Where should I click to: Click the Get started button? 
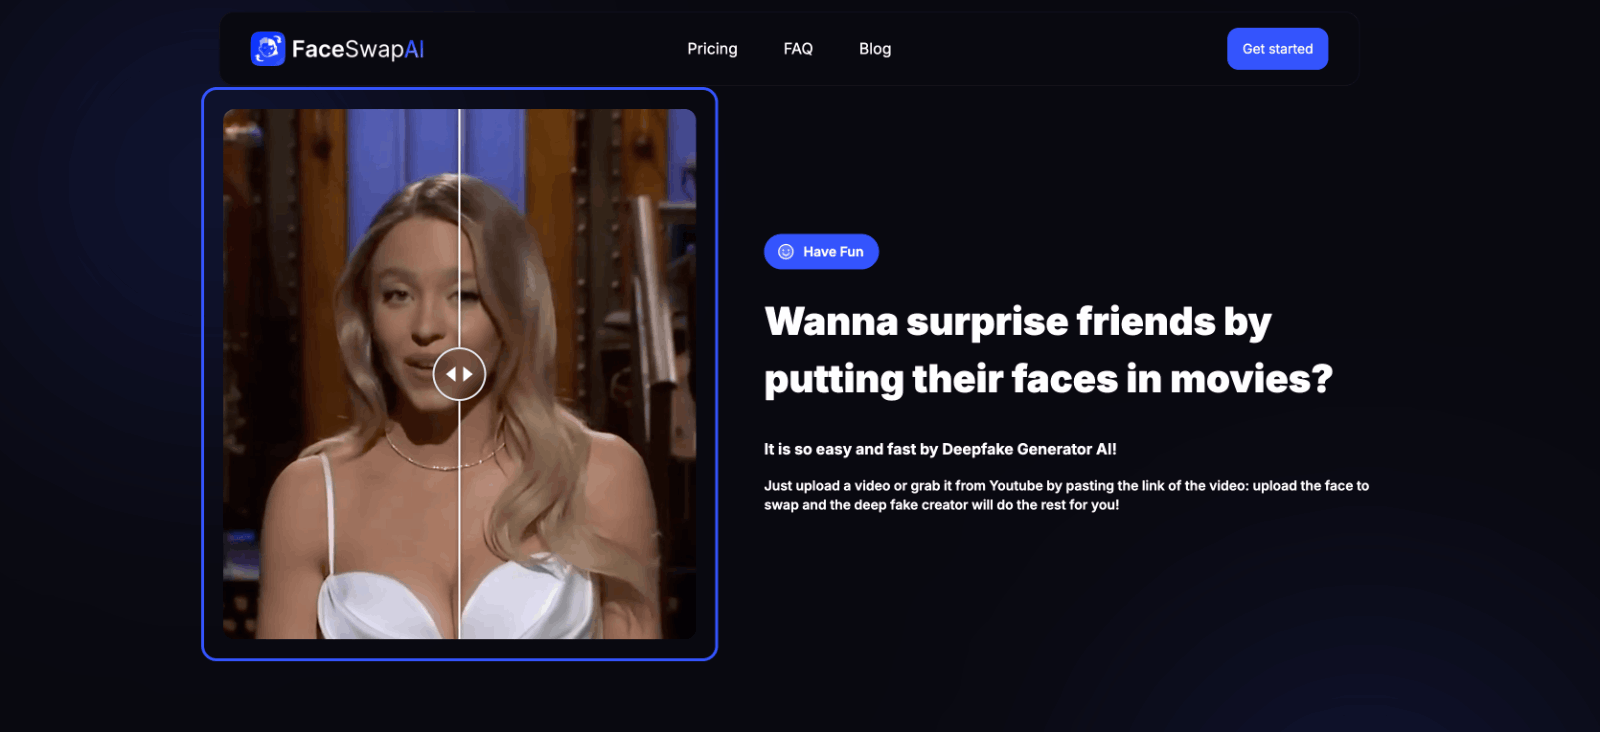1277,49
